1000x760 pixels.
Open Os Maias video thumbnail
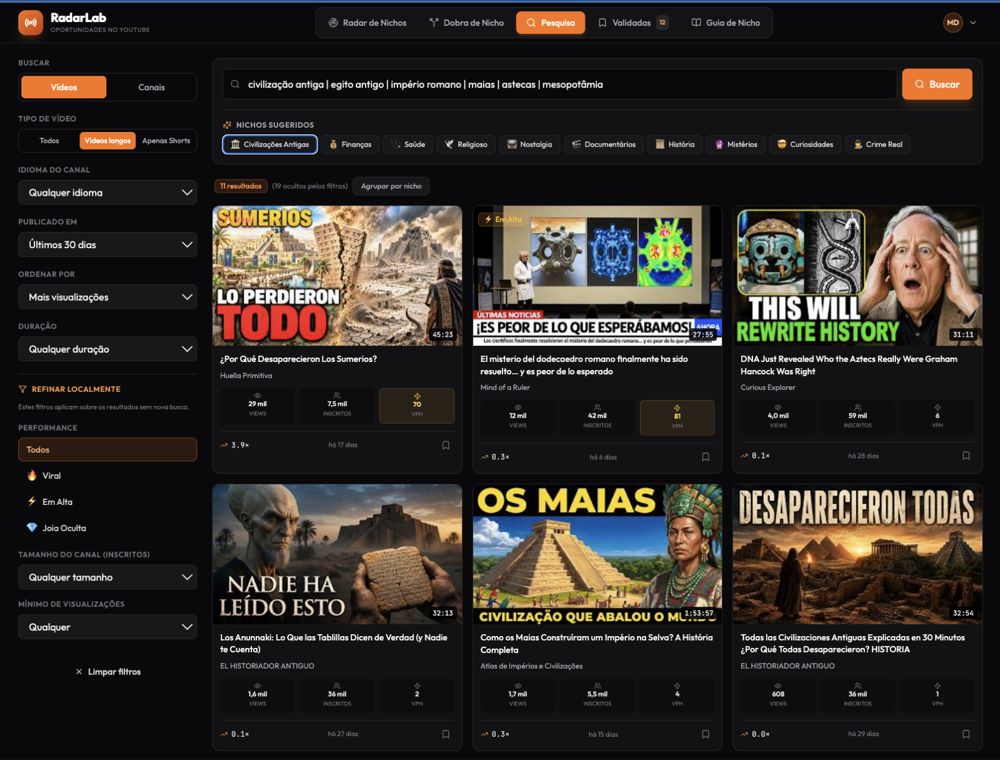click(x=597, y=554)
